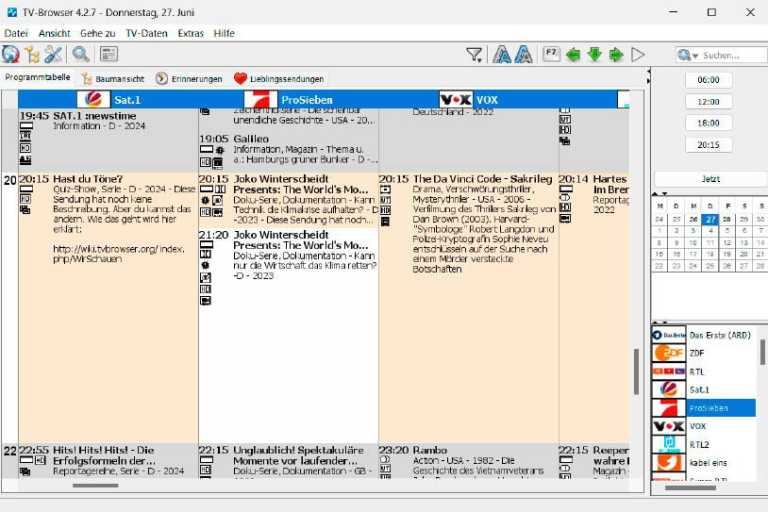Jump to 20:15 time button
The image size is (768, 512).
pyautogui.click(x=708, y=145)
